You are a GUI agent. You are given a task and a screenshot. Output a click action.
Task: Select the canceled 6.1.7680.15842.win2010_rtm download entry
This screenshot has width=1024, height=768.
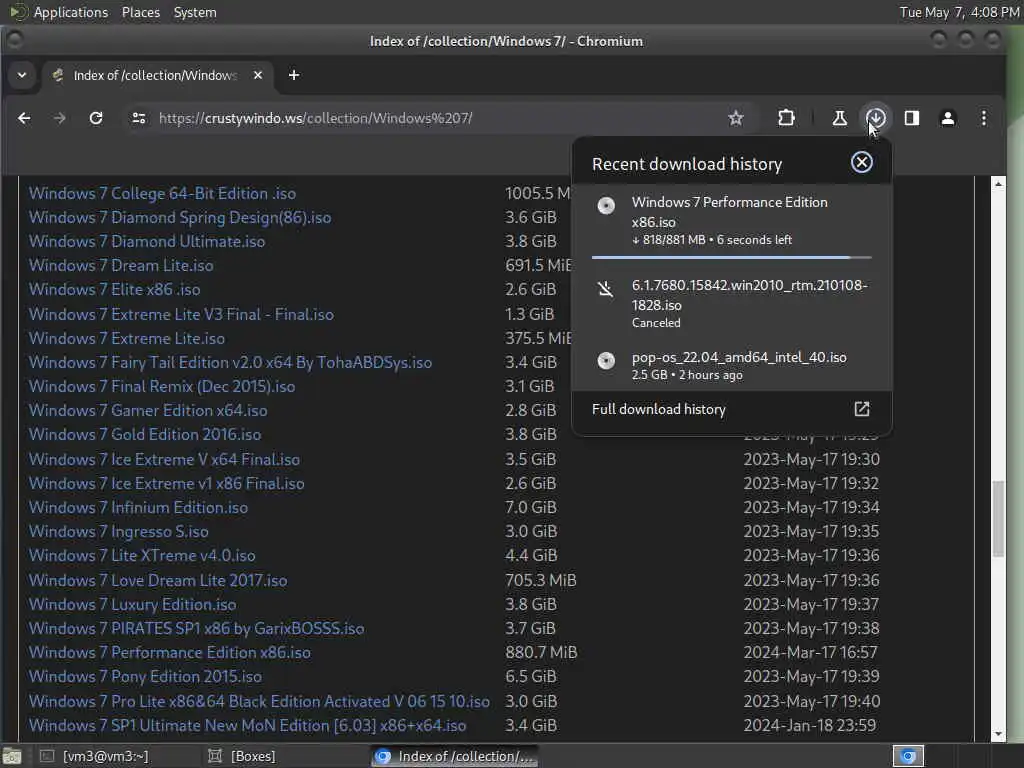731,304
